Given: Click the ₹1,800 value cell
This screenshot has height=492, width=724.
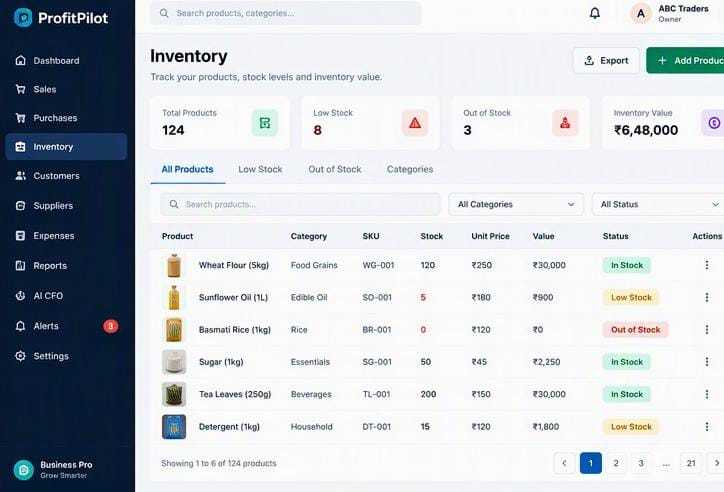Looking at the screenshot, I should coord(546,426).
